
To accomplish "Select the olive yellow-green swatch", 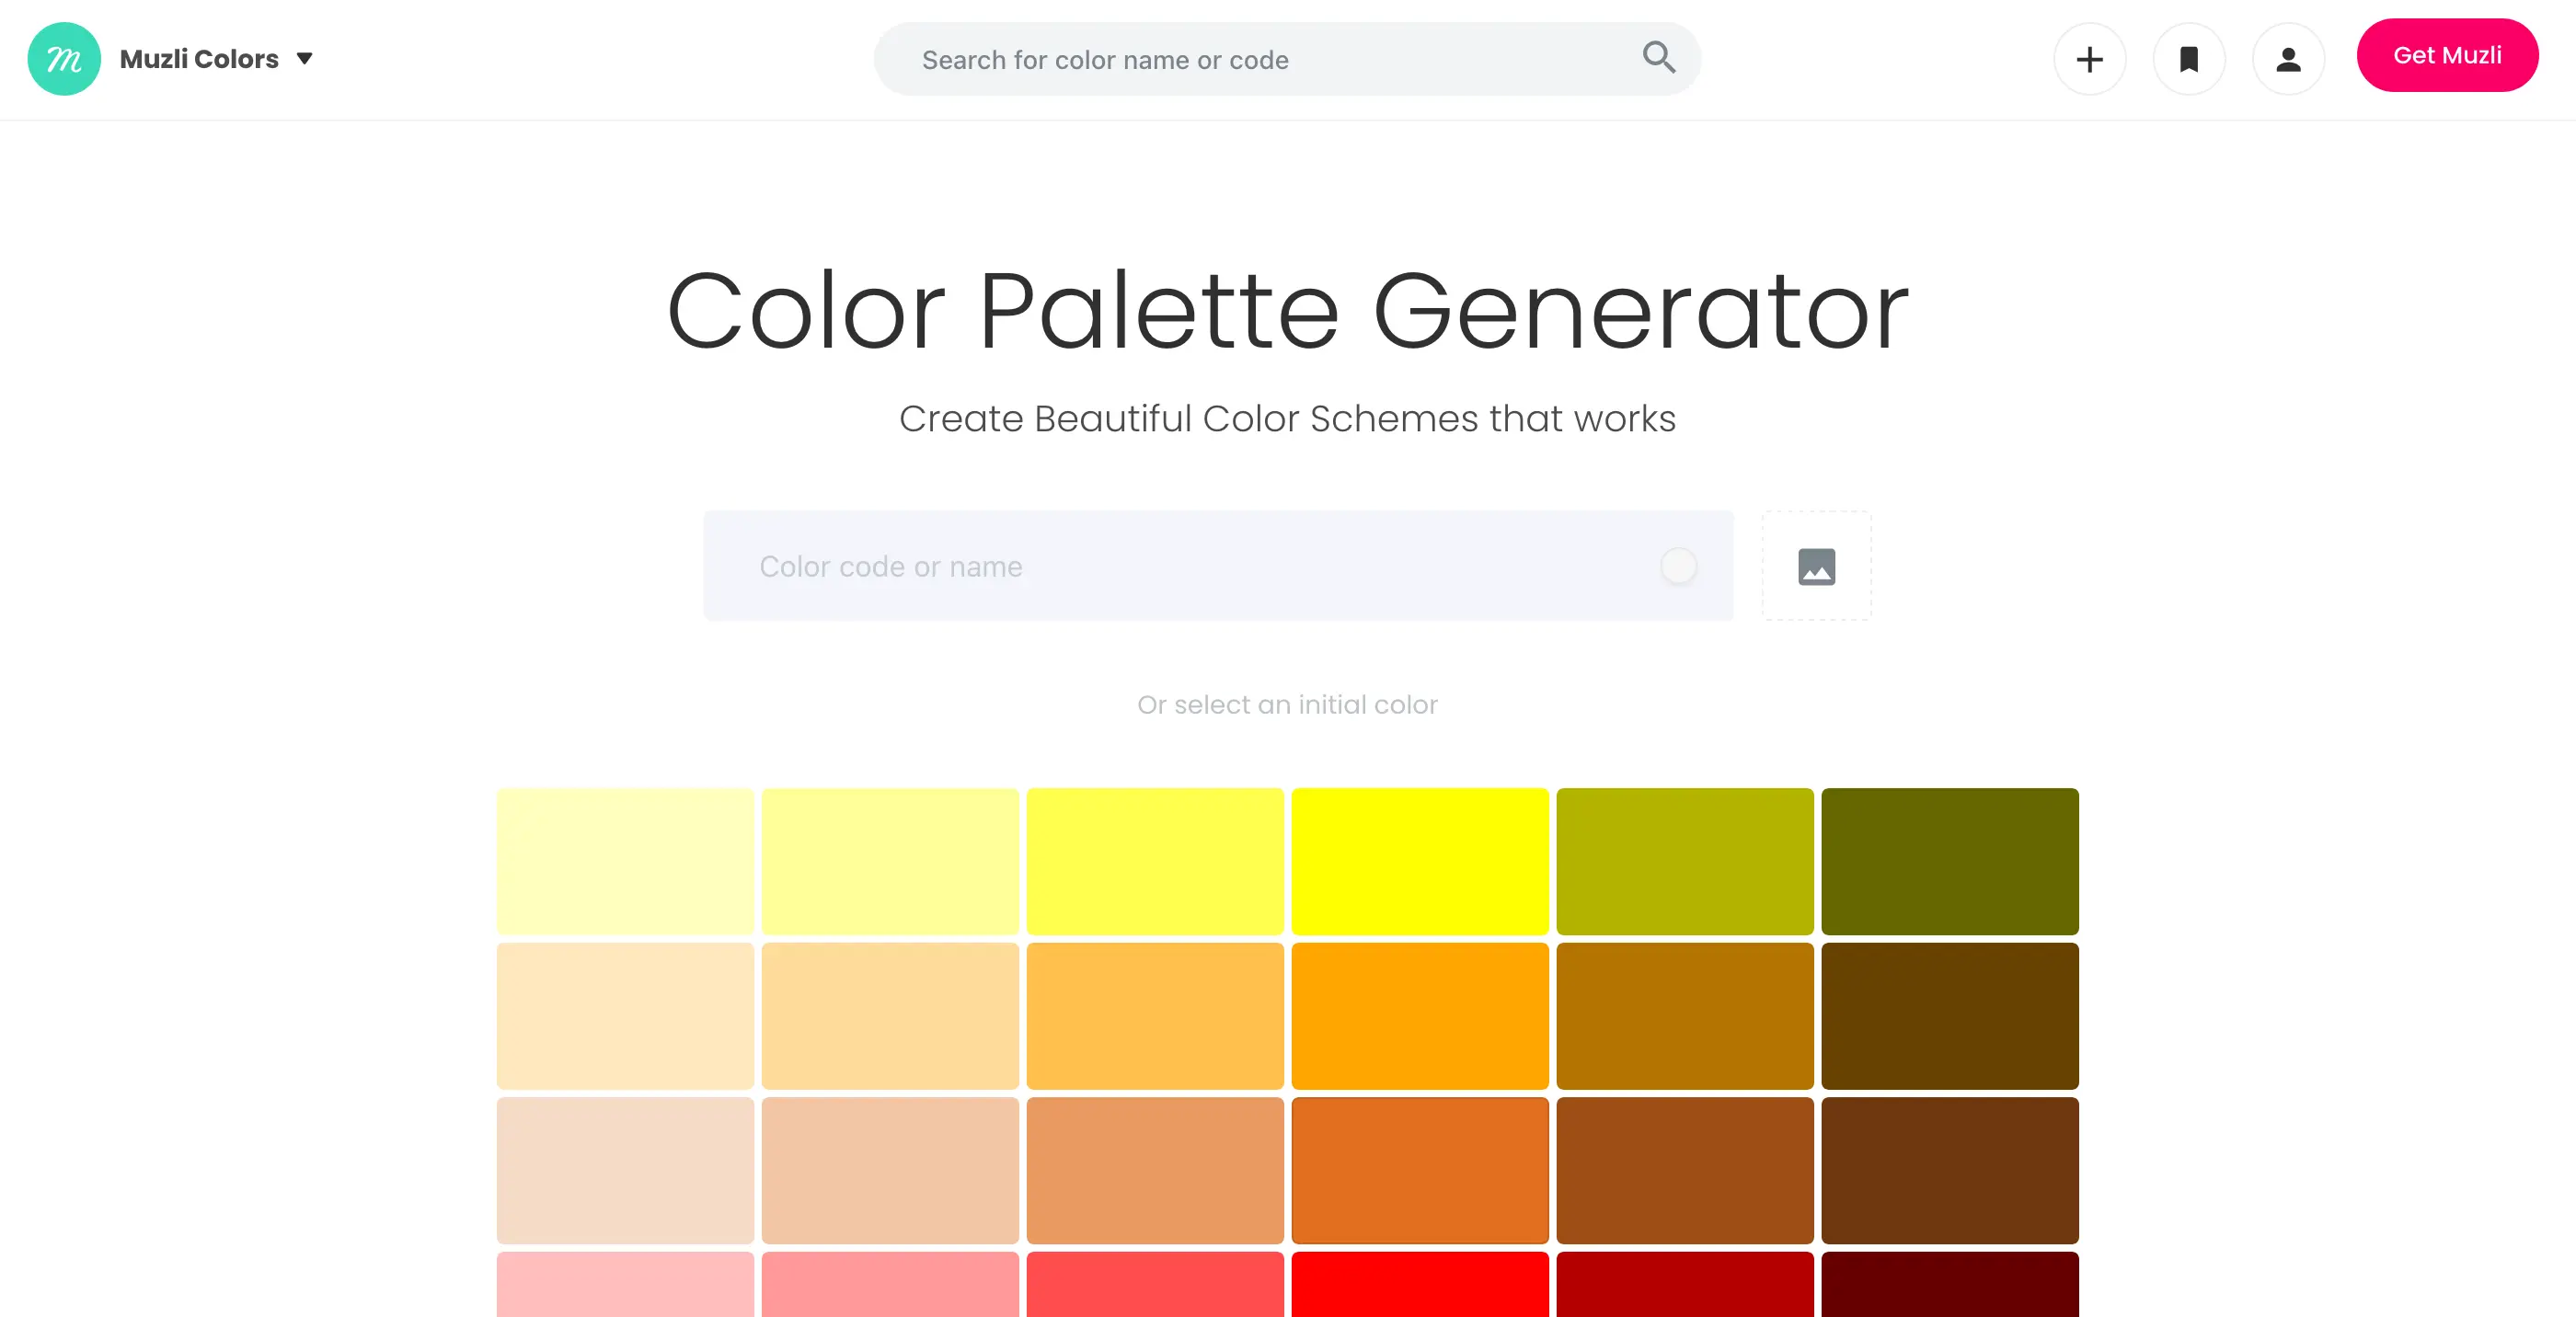I will (1684, 861).
